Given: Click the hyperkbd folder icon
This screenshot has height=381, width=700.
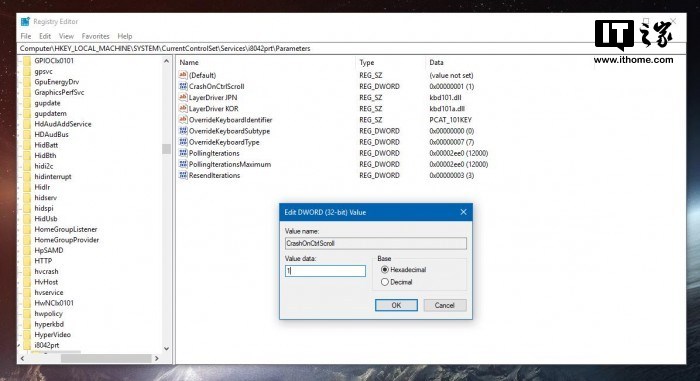Looking at the screenshot, I should tap(27, 324).
